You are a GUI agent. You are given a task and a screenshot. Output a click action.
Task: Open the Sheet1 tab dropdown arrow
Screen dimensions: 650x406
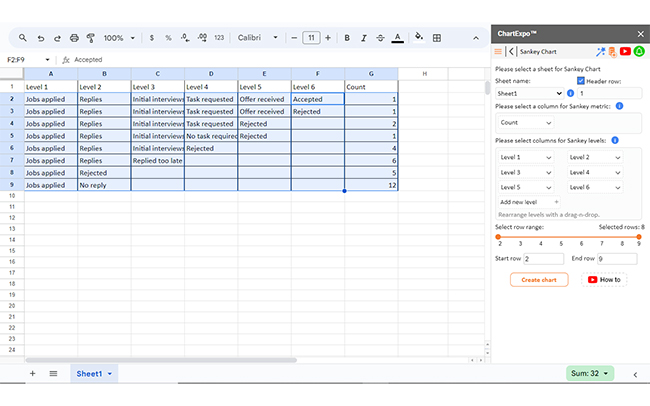point(110,374)
